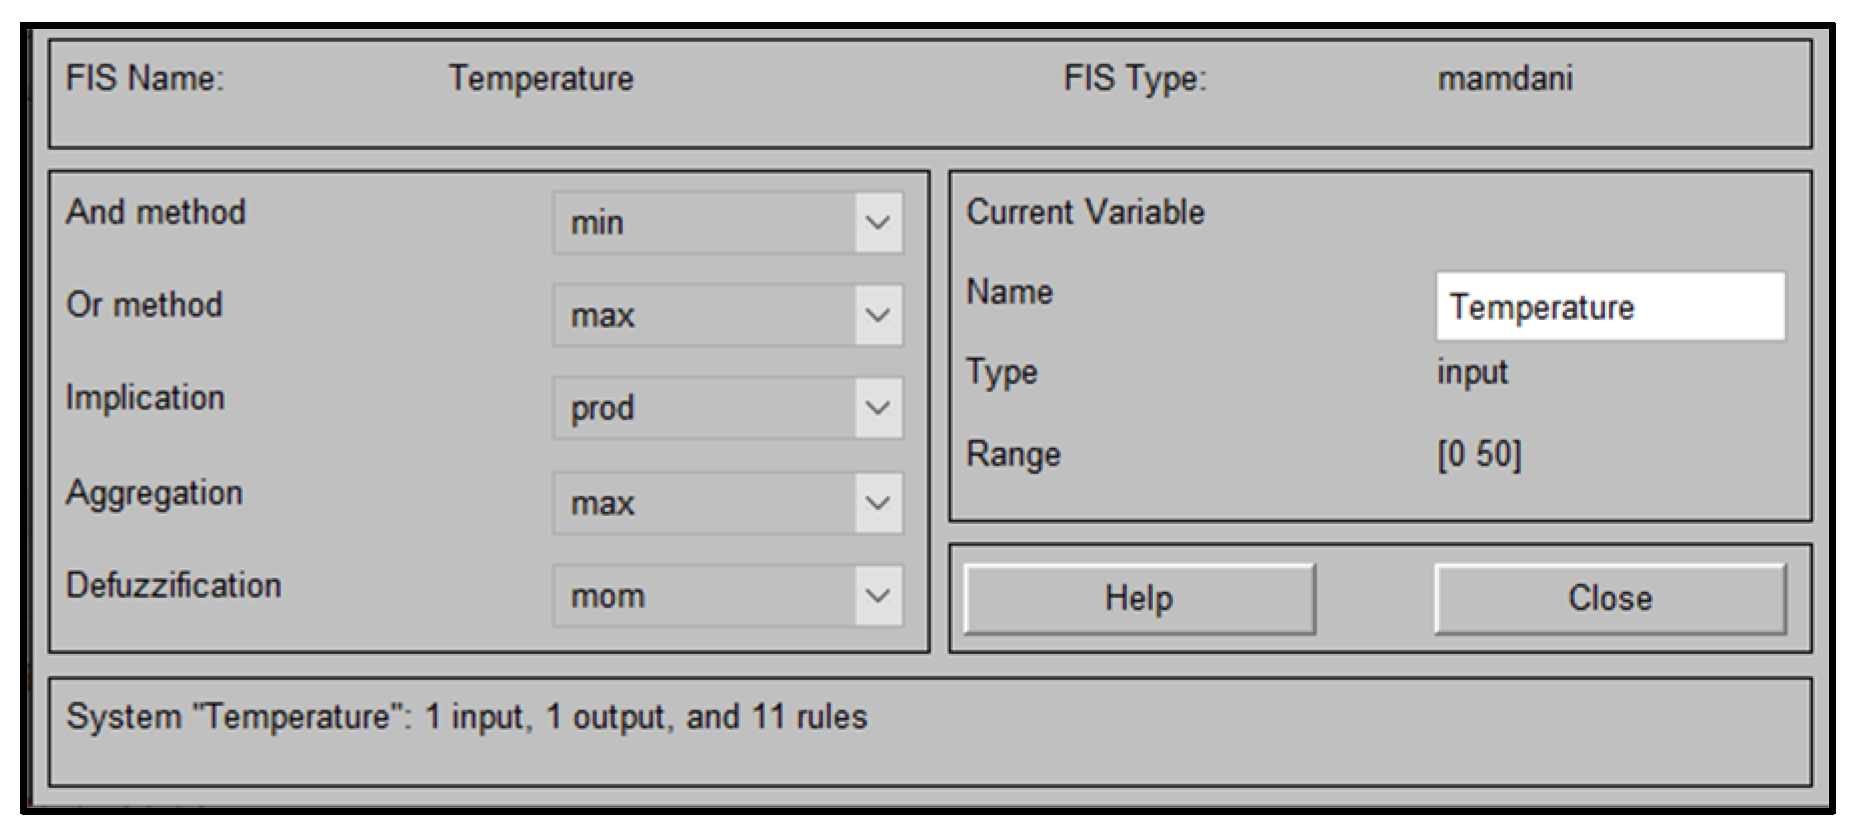Click the FIS Name label
The height and width of the screenshot is (837, 1855).
pyautogui.click(x=145, y=78)
